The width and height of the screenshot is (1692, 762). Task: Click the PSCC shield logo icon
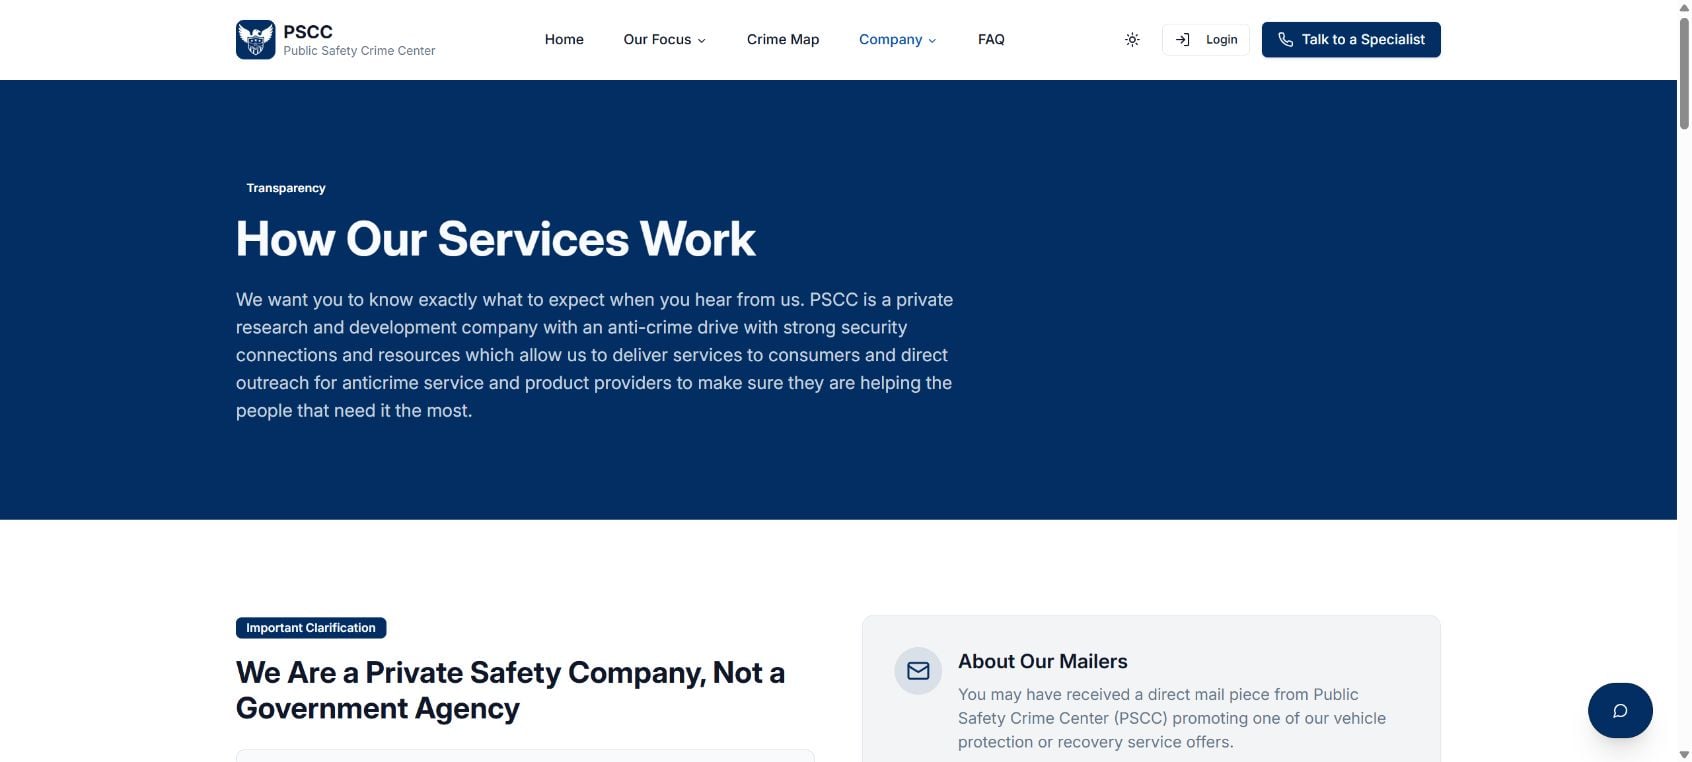[x=255, y=40]
